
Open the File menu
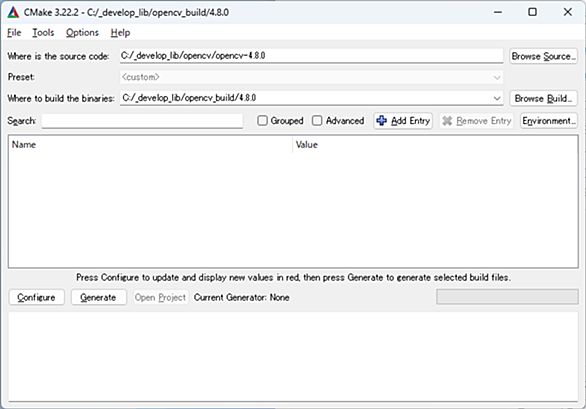14,33
